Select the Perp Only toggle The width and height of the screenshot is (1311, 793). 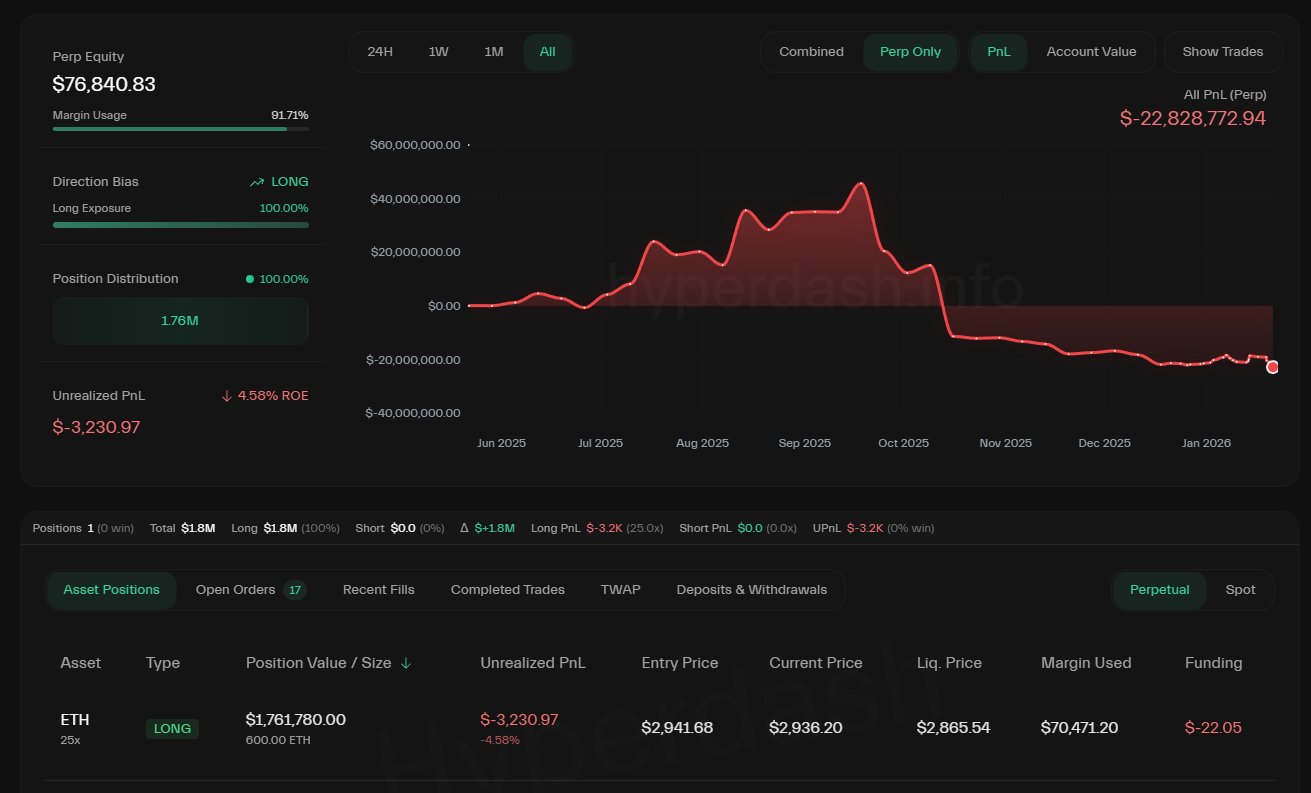(910, 52)
